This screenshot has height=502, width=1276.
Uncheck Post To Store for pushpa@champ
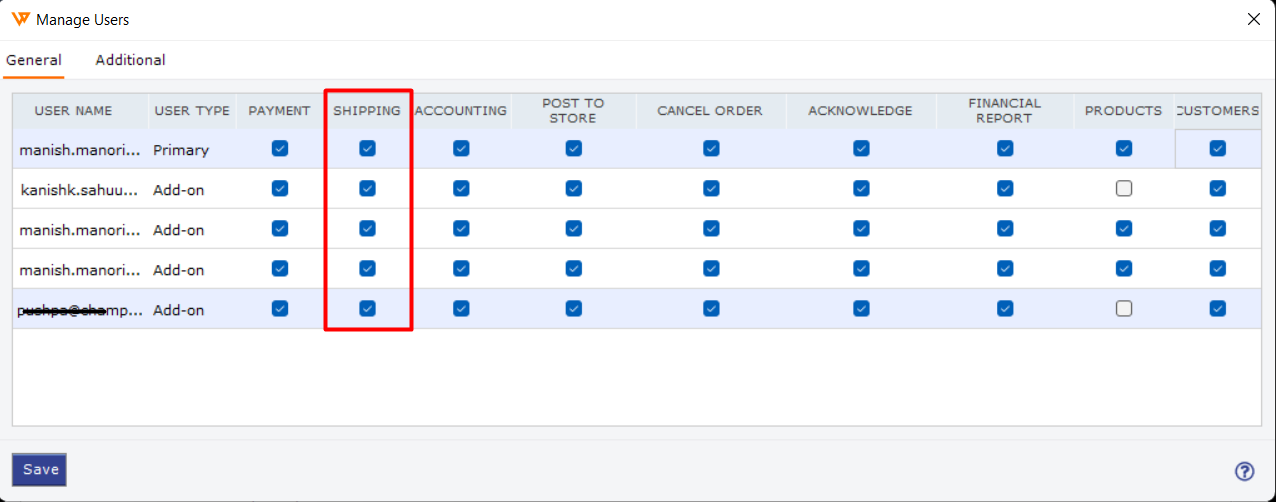[573, 308]
